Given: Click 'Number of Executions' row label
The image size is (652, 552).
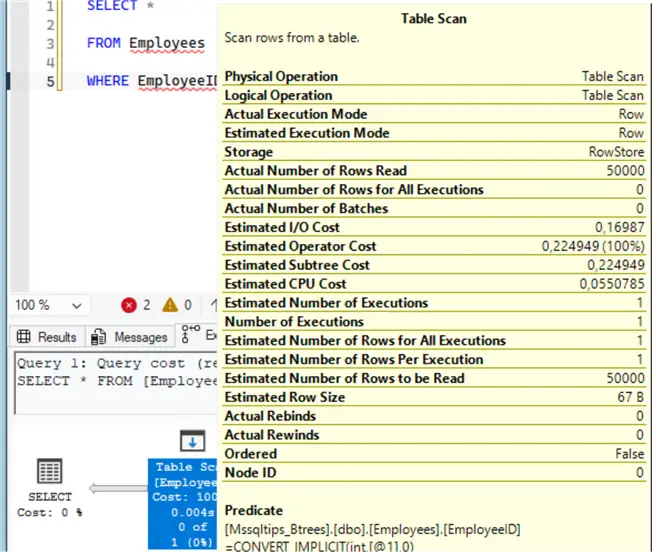Looking at the screenshot, I should (x=294, y=322).
